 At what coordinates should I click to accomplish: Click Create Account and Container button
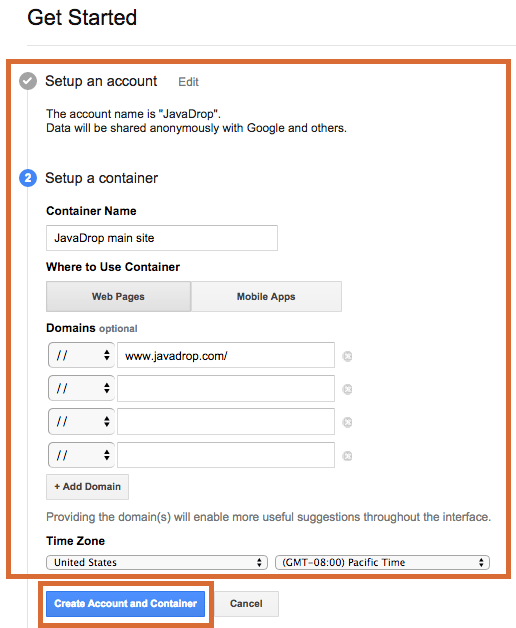(x=125, y=604)
